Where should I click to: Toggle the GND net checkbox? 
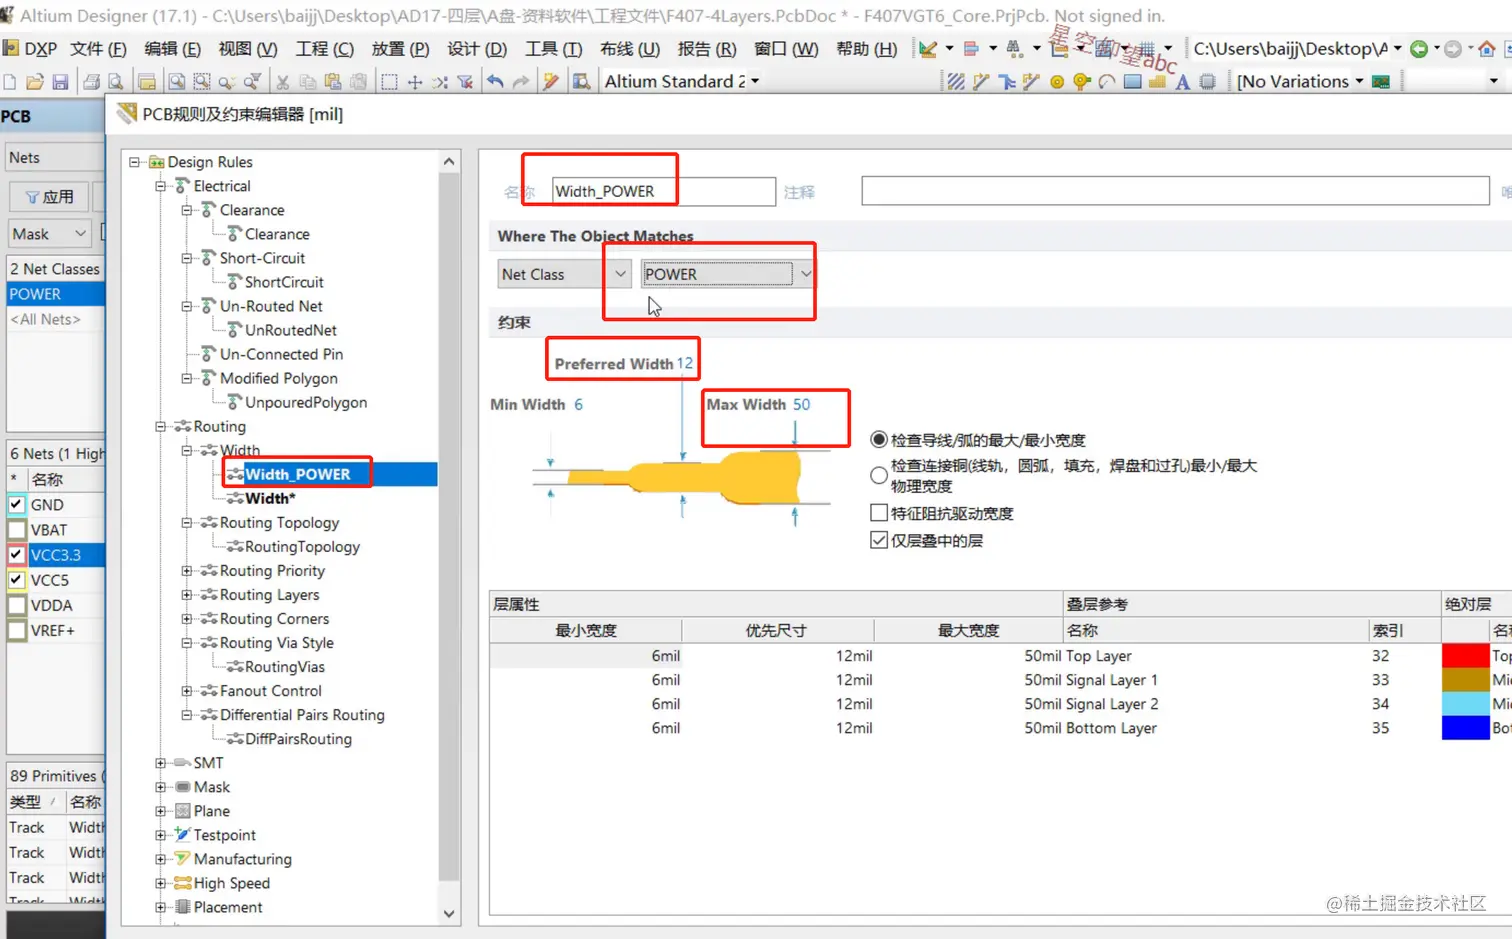[17, 505]
